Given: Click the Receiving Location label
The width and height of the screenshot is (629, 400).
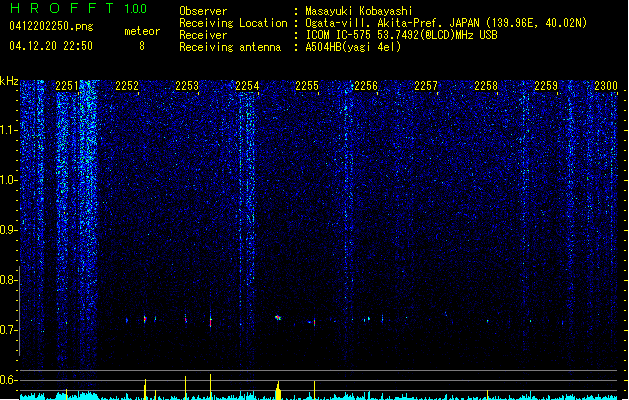Looking at the screenshot, I should point(233,23).
